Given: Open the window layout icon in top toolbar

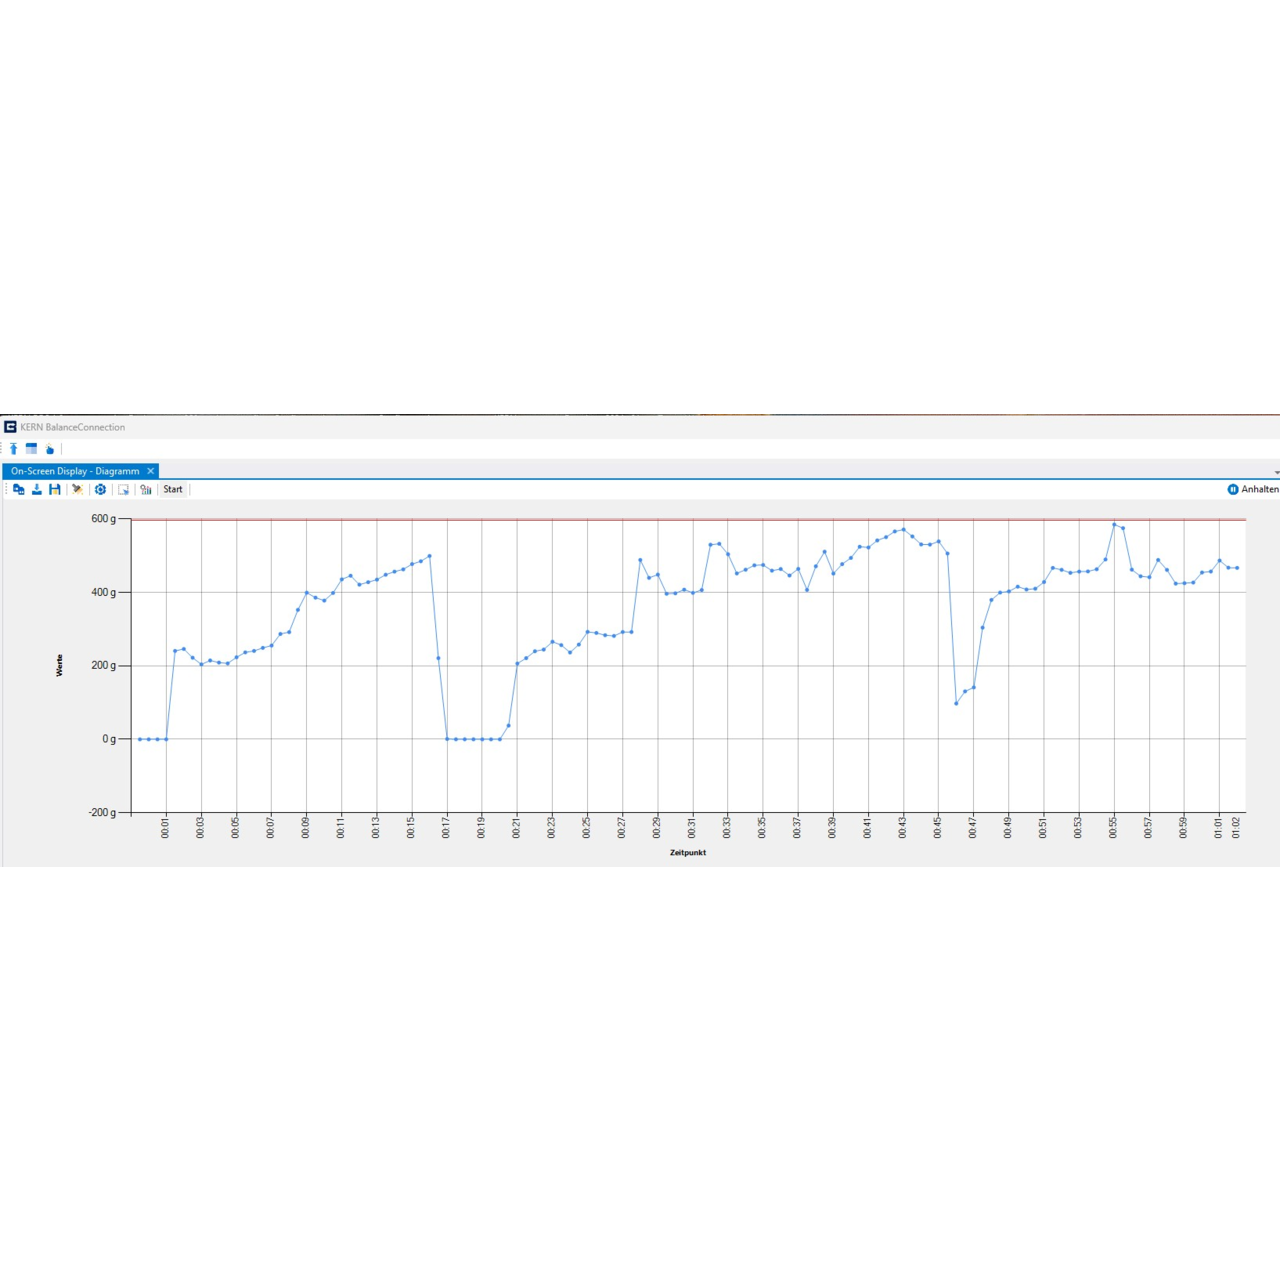Looking at the screenshot, I should pyautogui.click(x=31, y=449).
